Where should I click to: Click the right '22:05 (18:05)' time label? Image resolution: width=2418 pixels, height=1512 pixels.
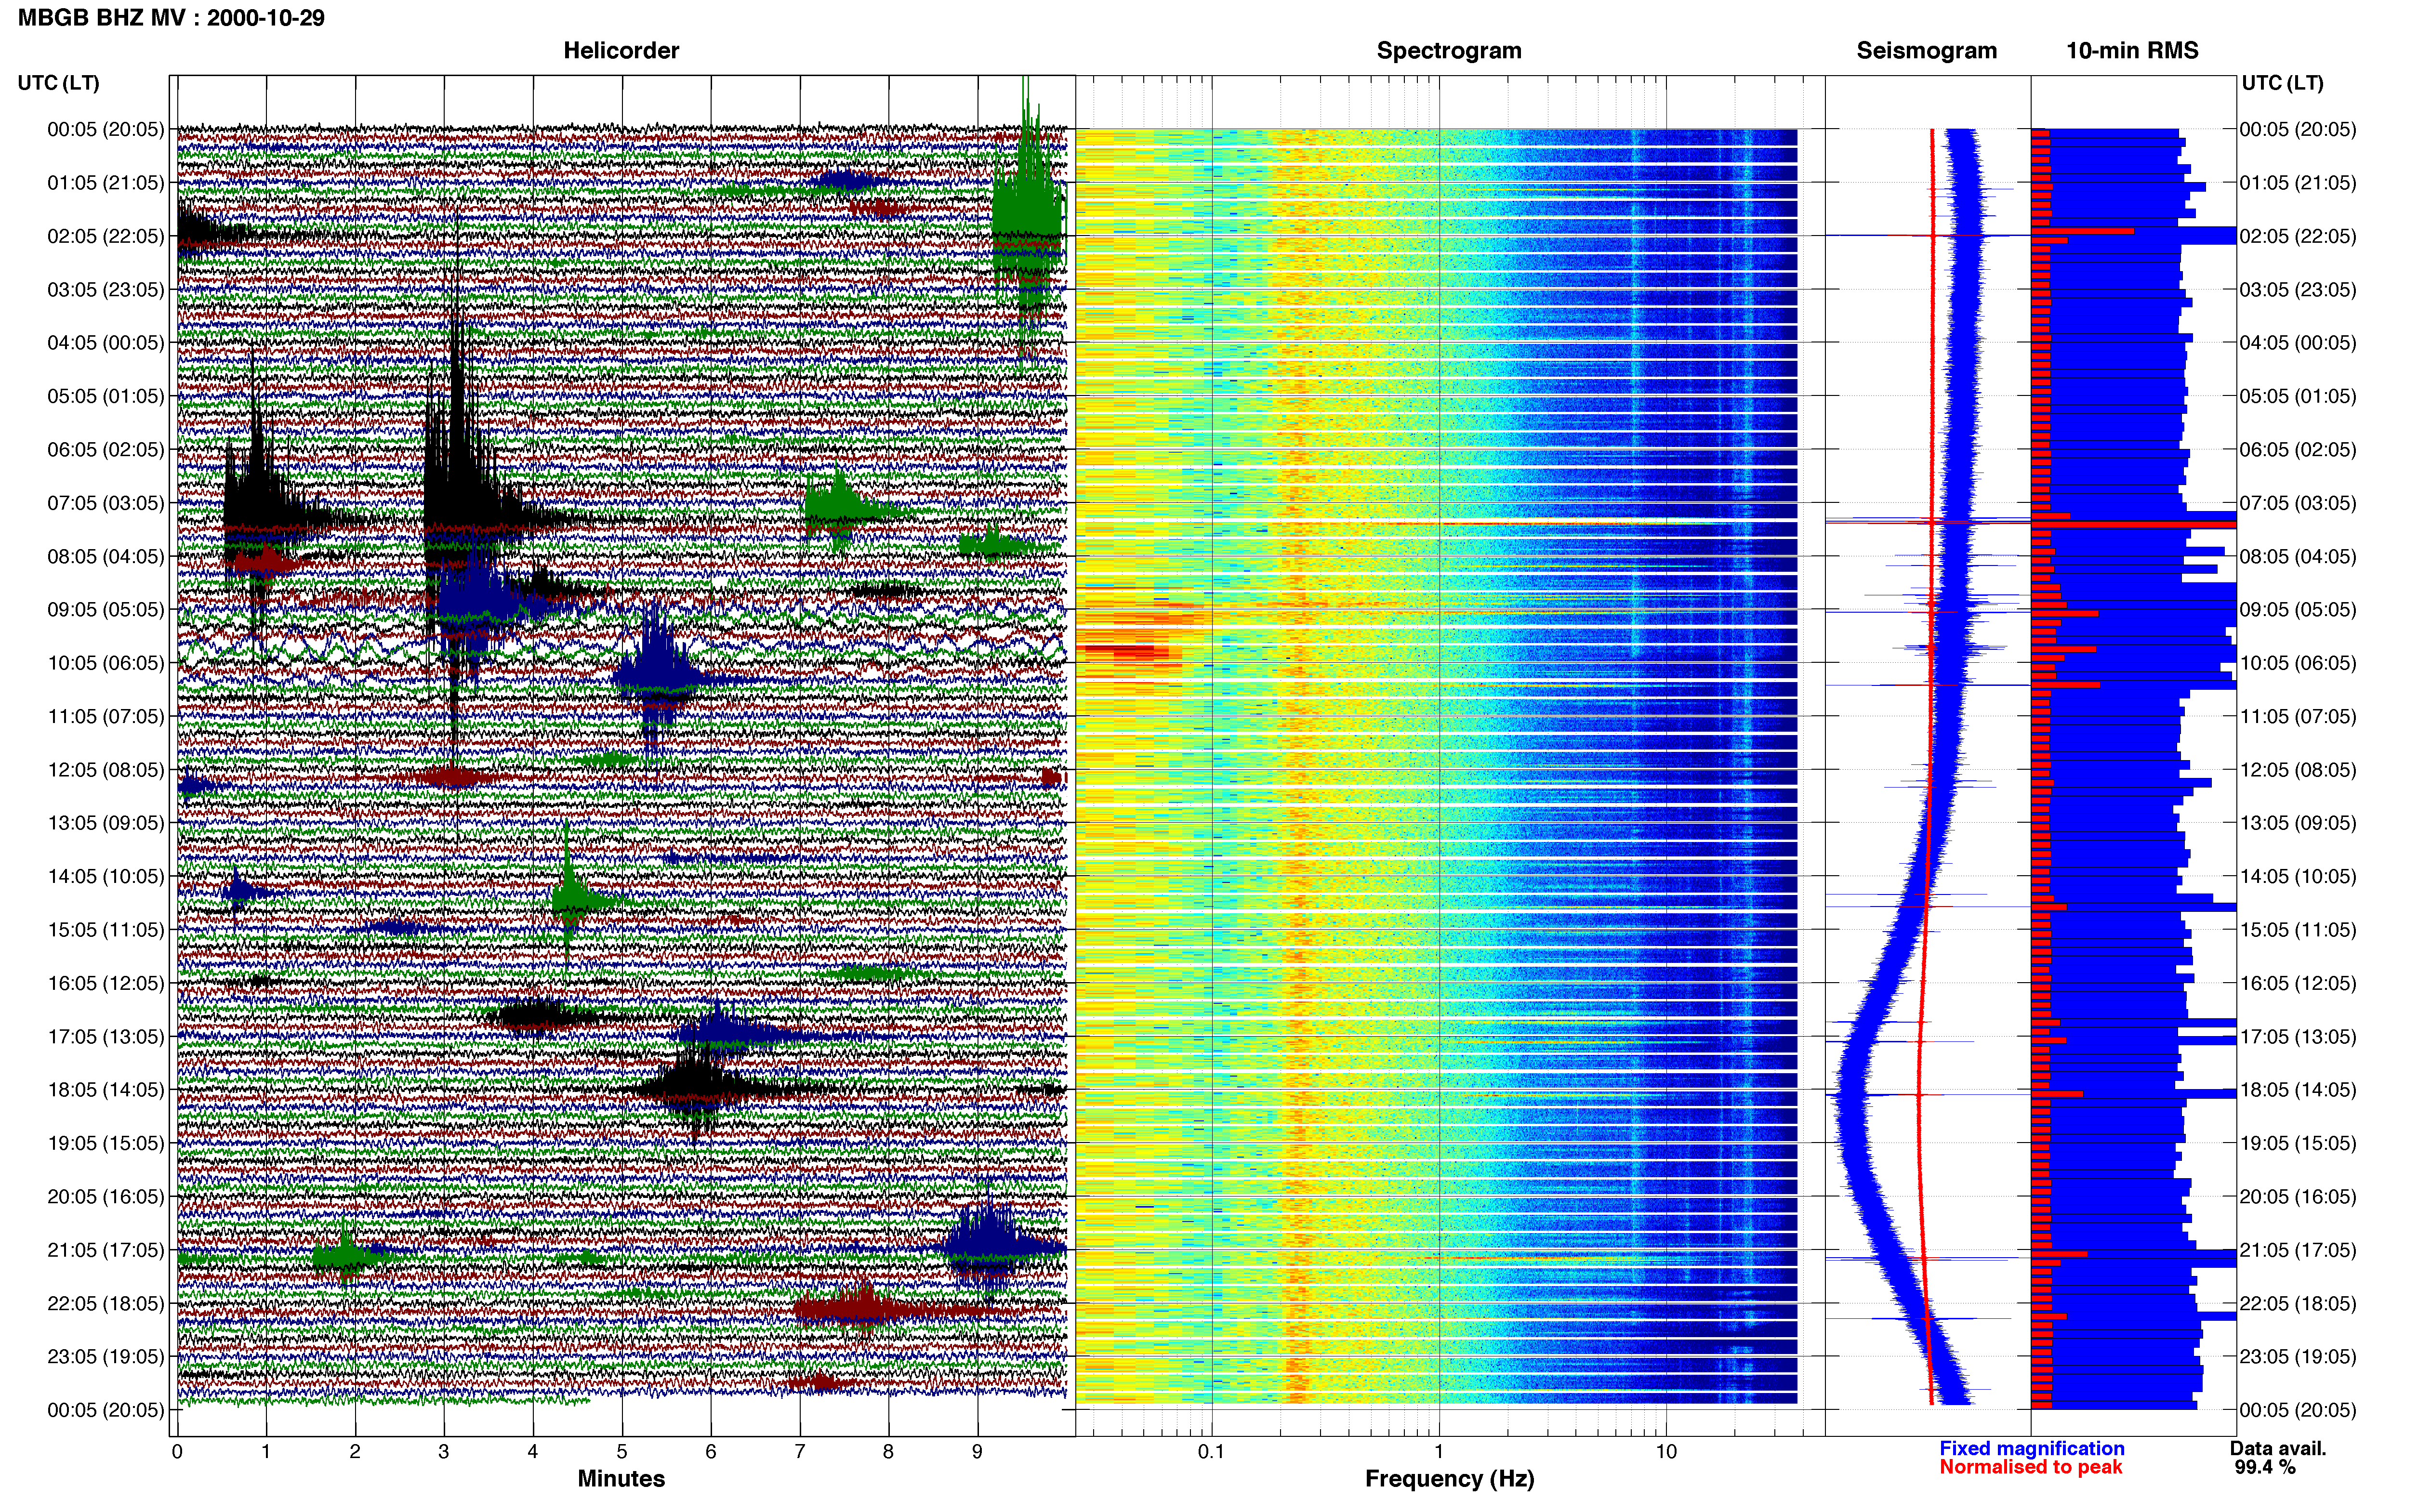pyautogui.click(x=2297, y=1304)
